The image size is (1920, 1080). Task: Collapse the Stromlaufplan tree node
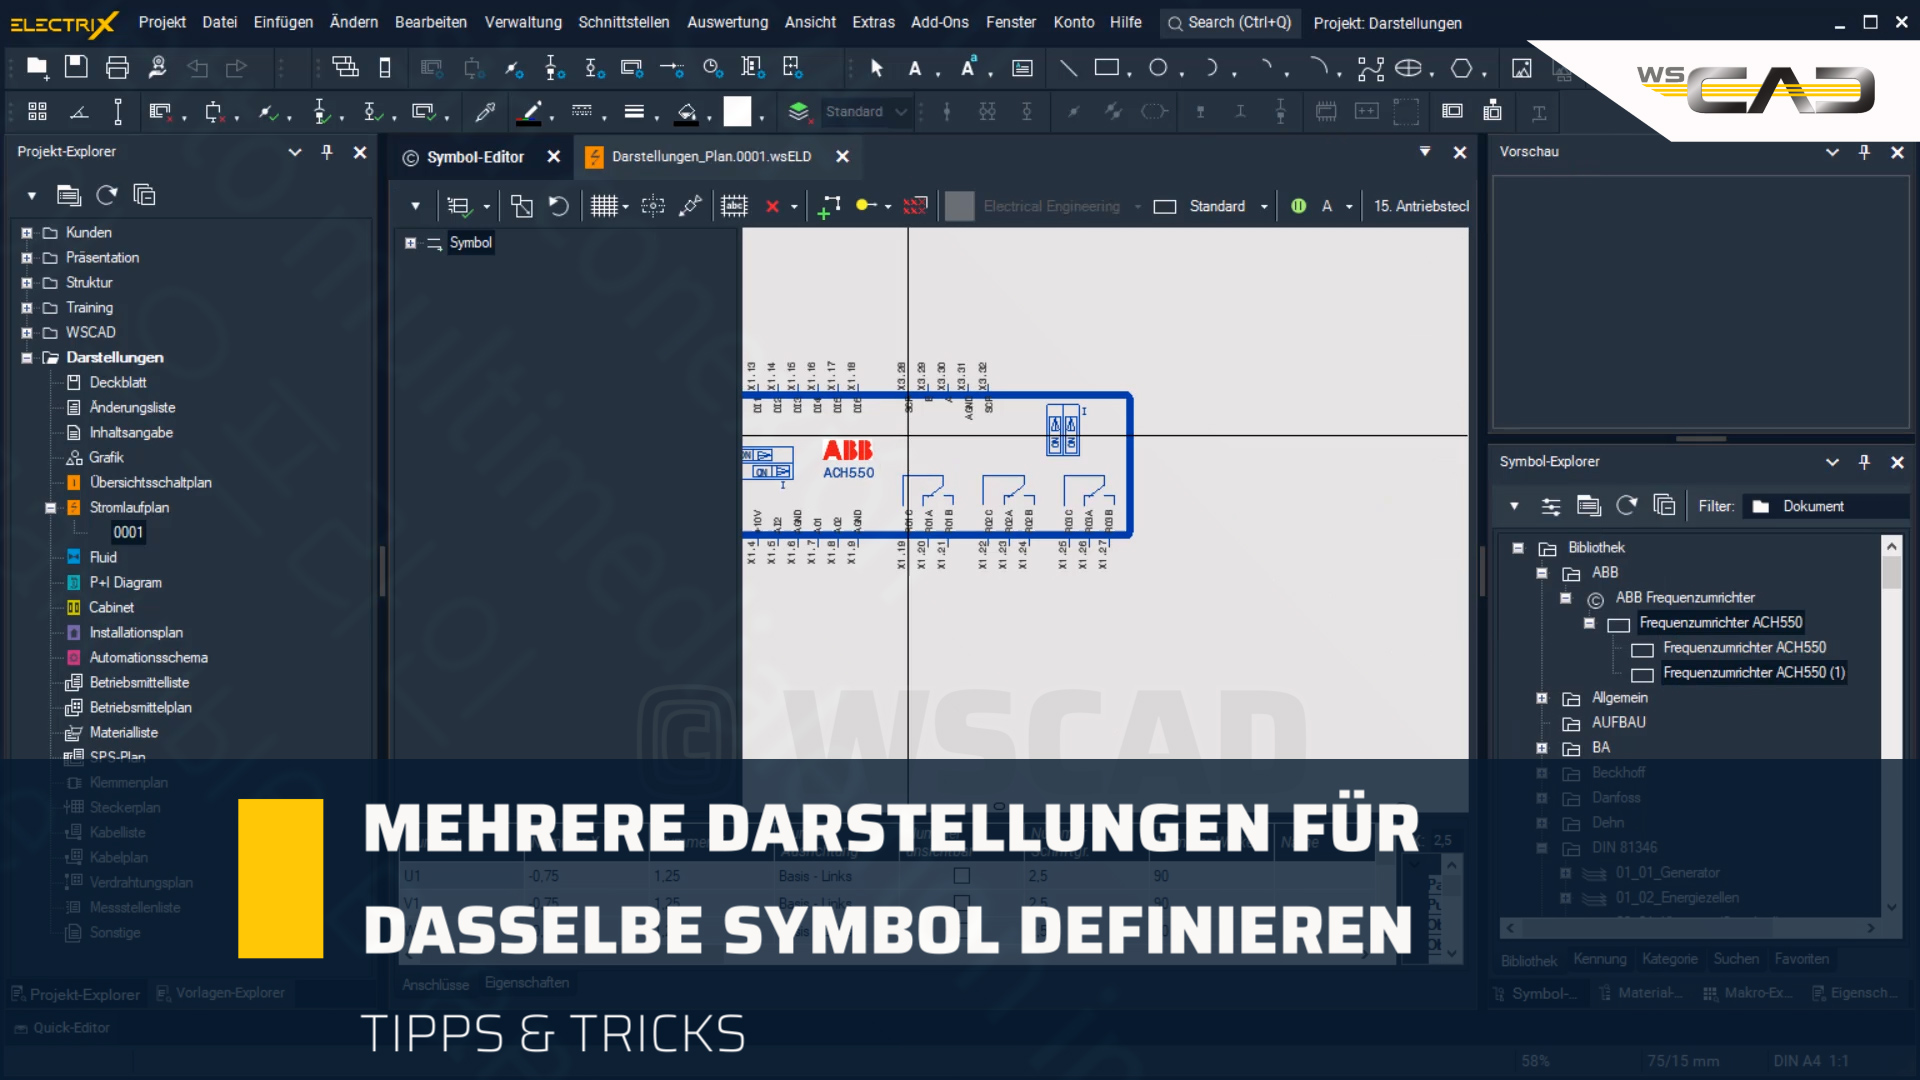tap(49, 508)
